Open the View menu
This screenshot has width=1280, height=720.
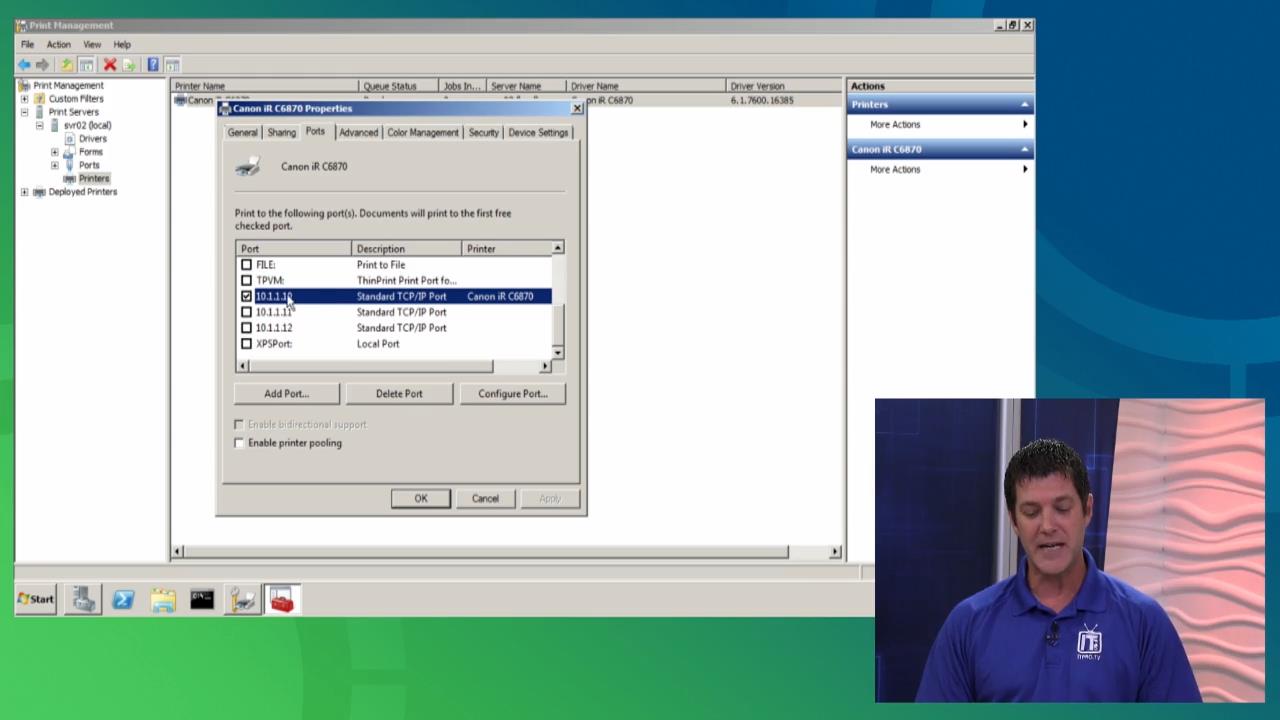pos(92,45)
